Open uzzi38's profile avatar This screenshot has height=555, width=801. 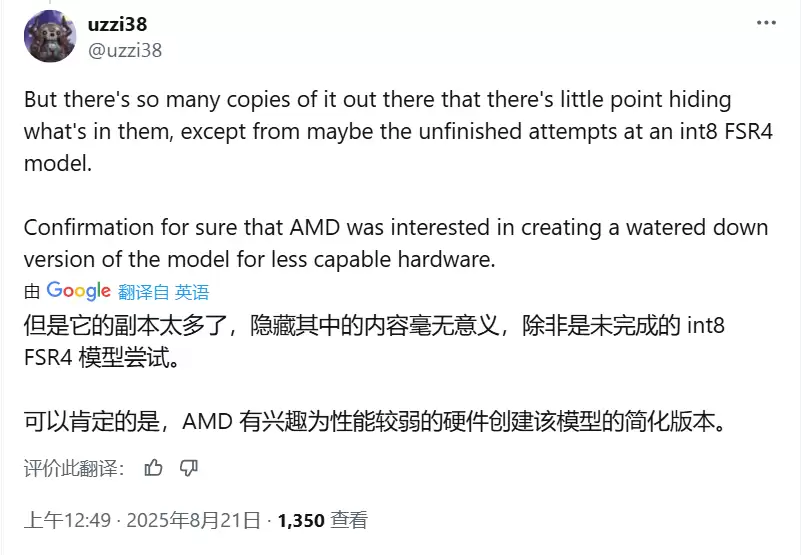pyautogui.click(x=49, y=36)
